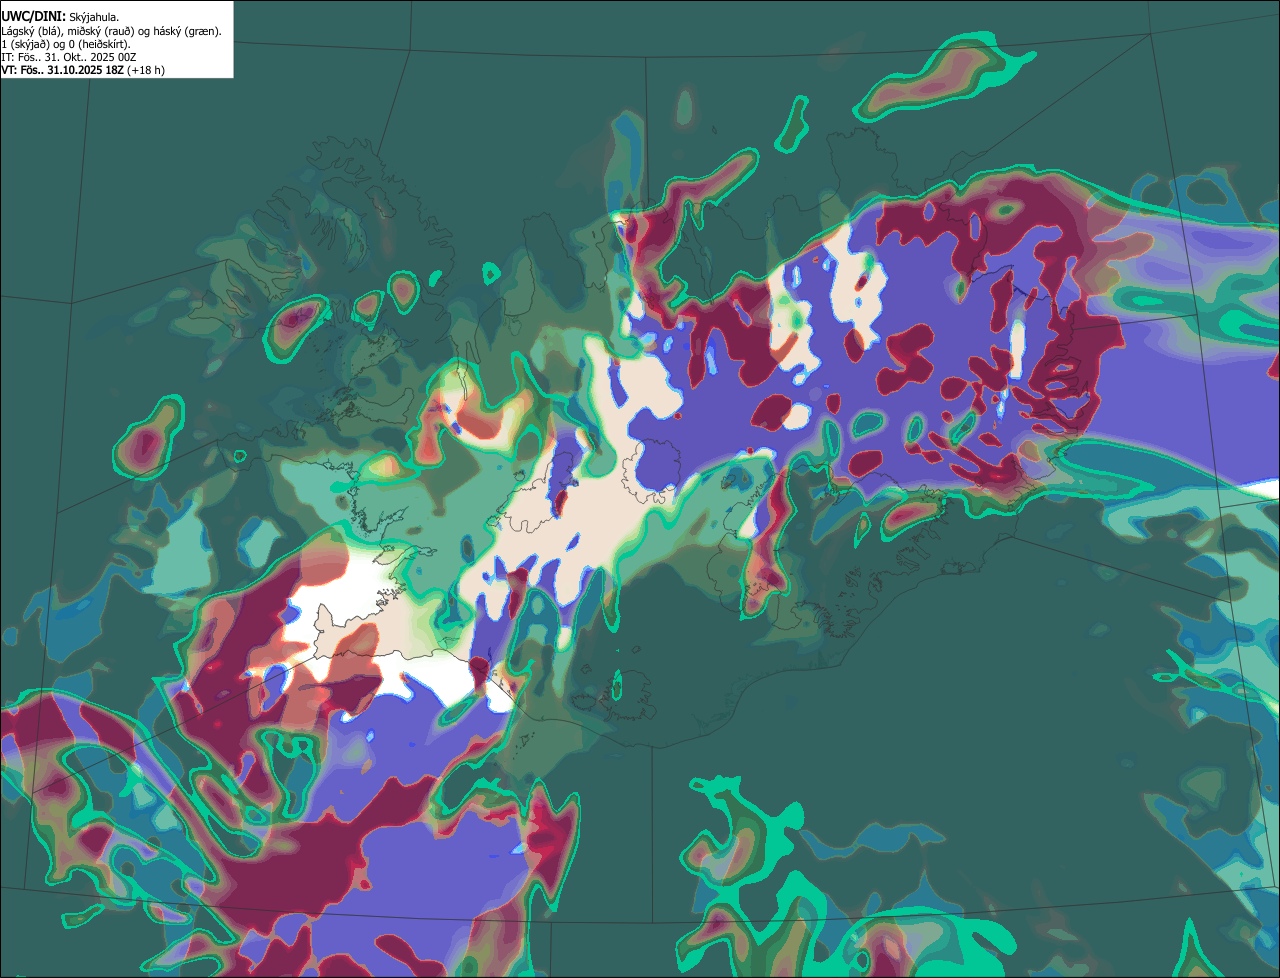1280x978 pixels.
Task: Click the '(+18 h)' forecast offset text
Action: click(146, 70)
